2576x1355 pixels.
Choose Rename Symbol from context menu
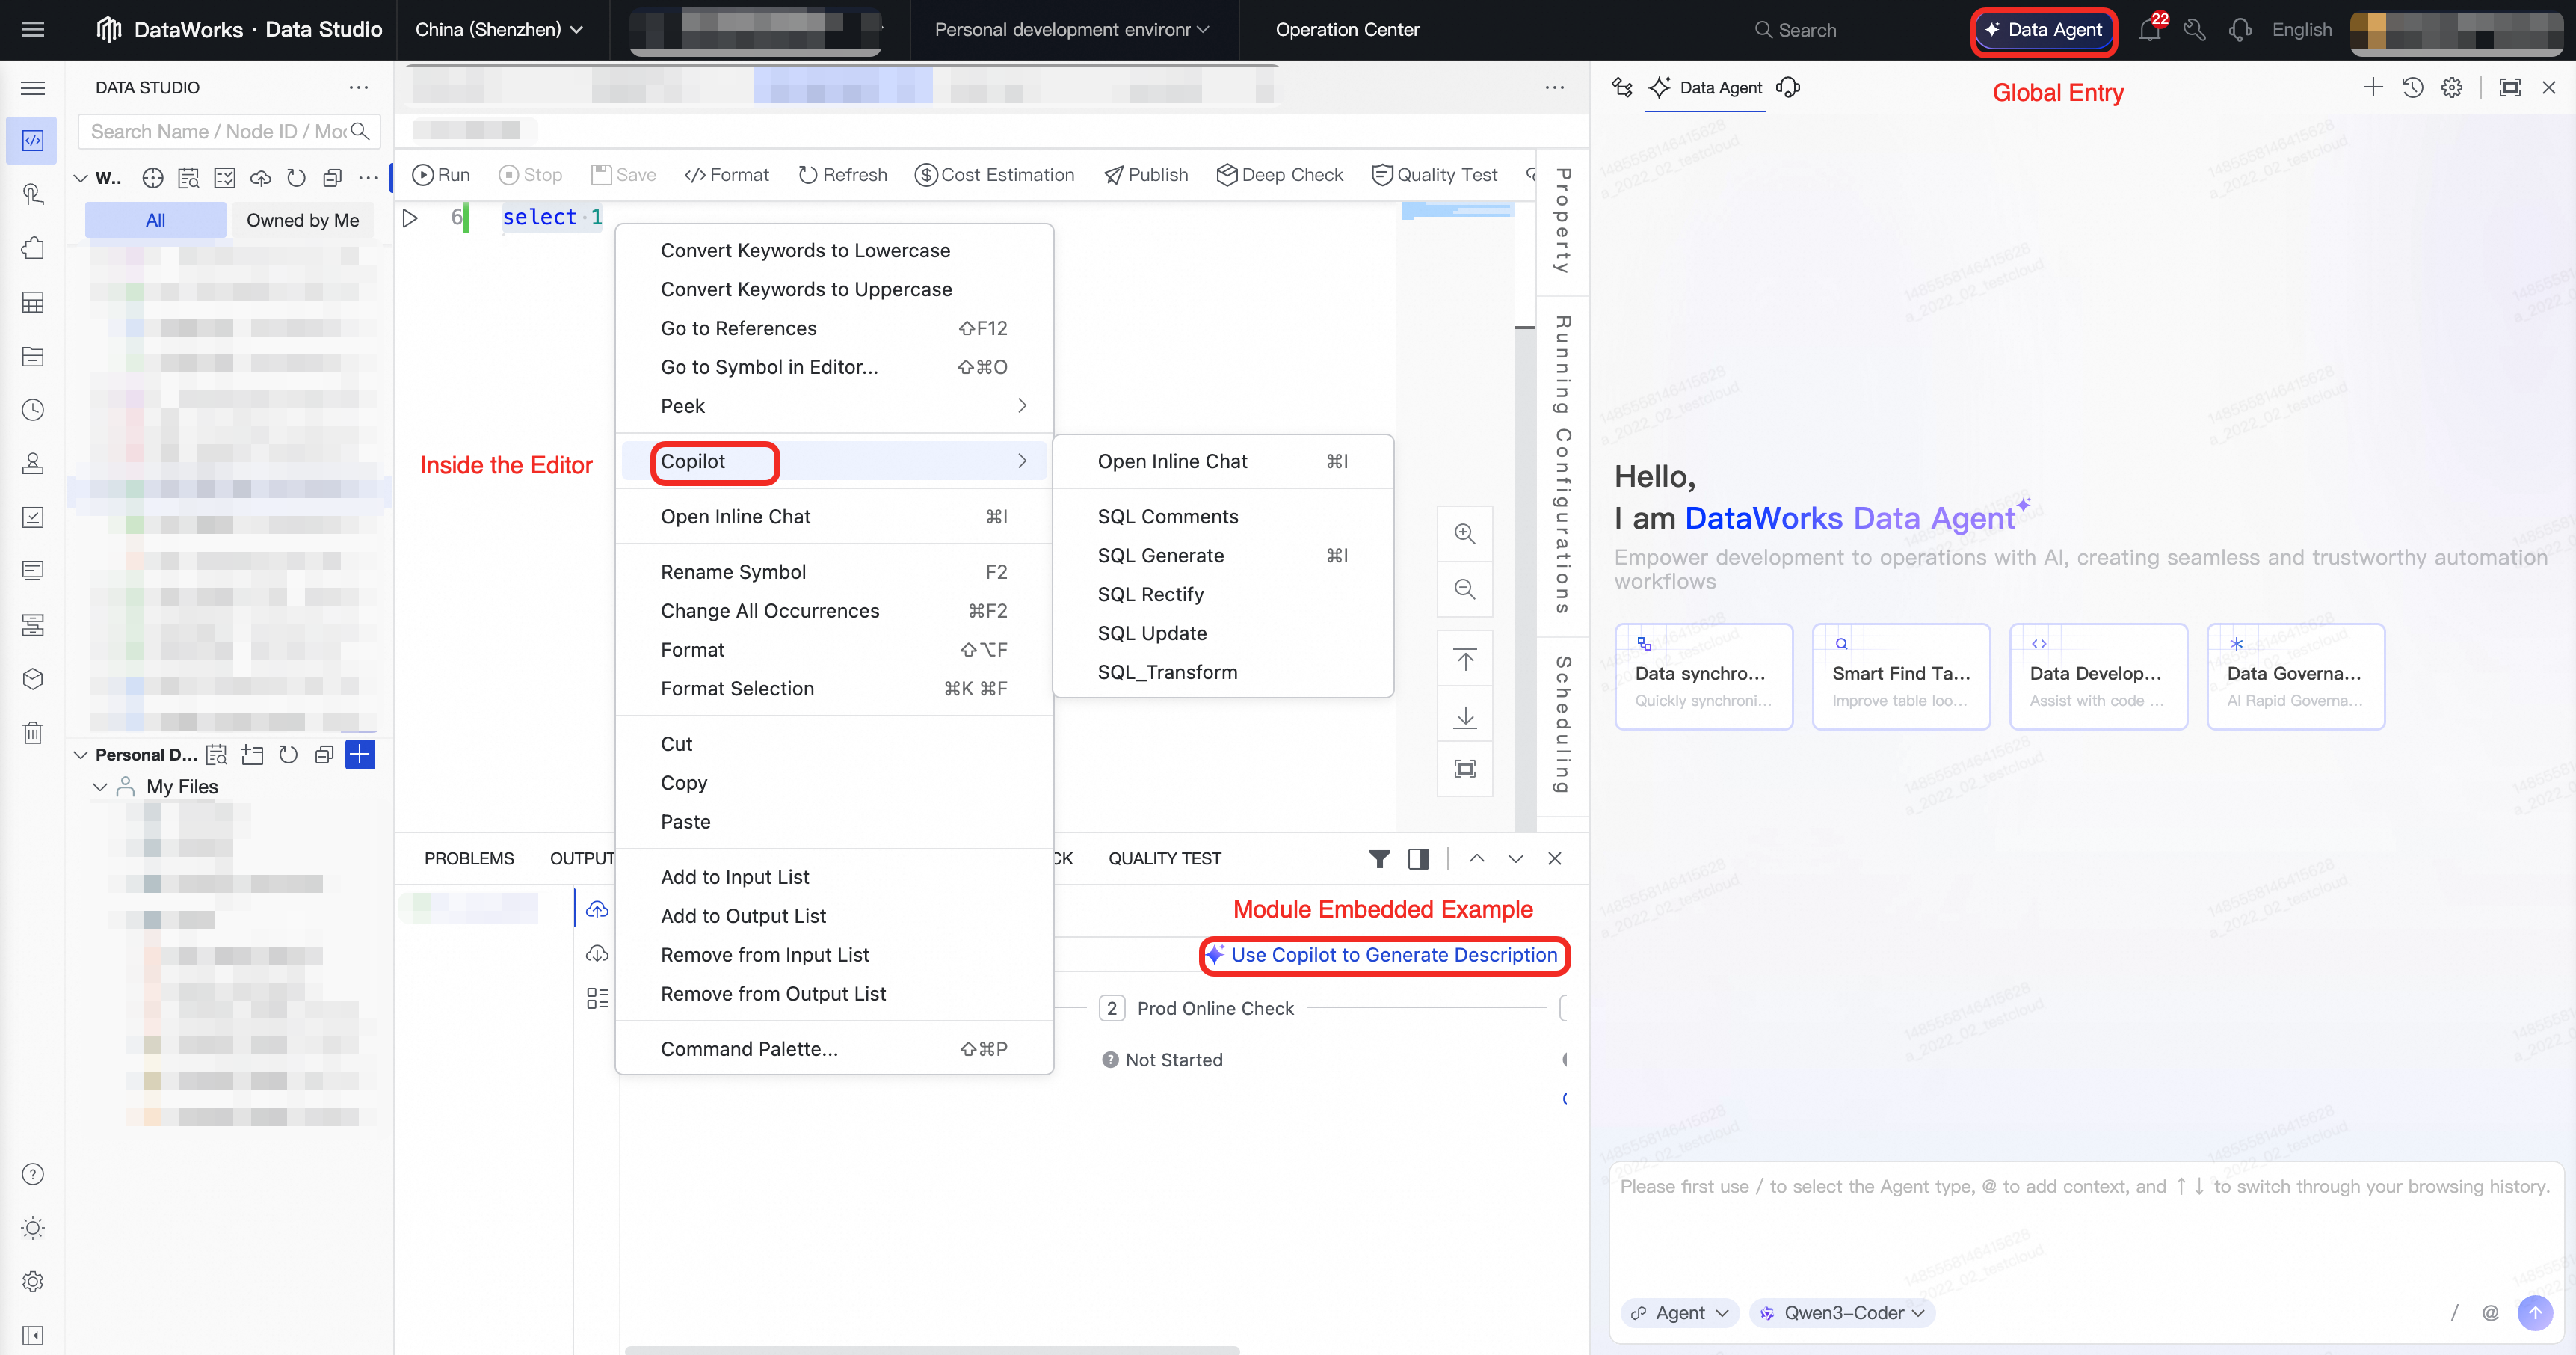[834, 571]
